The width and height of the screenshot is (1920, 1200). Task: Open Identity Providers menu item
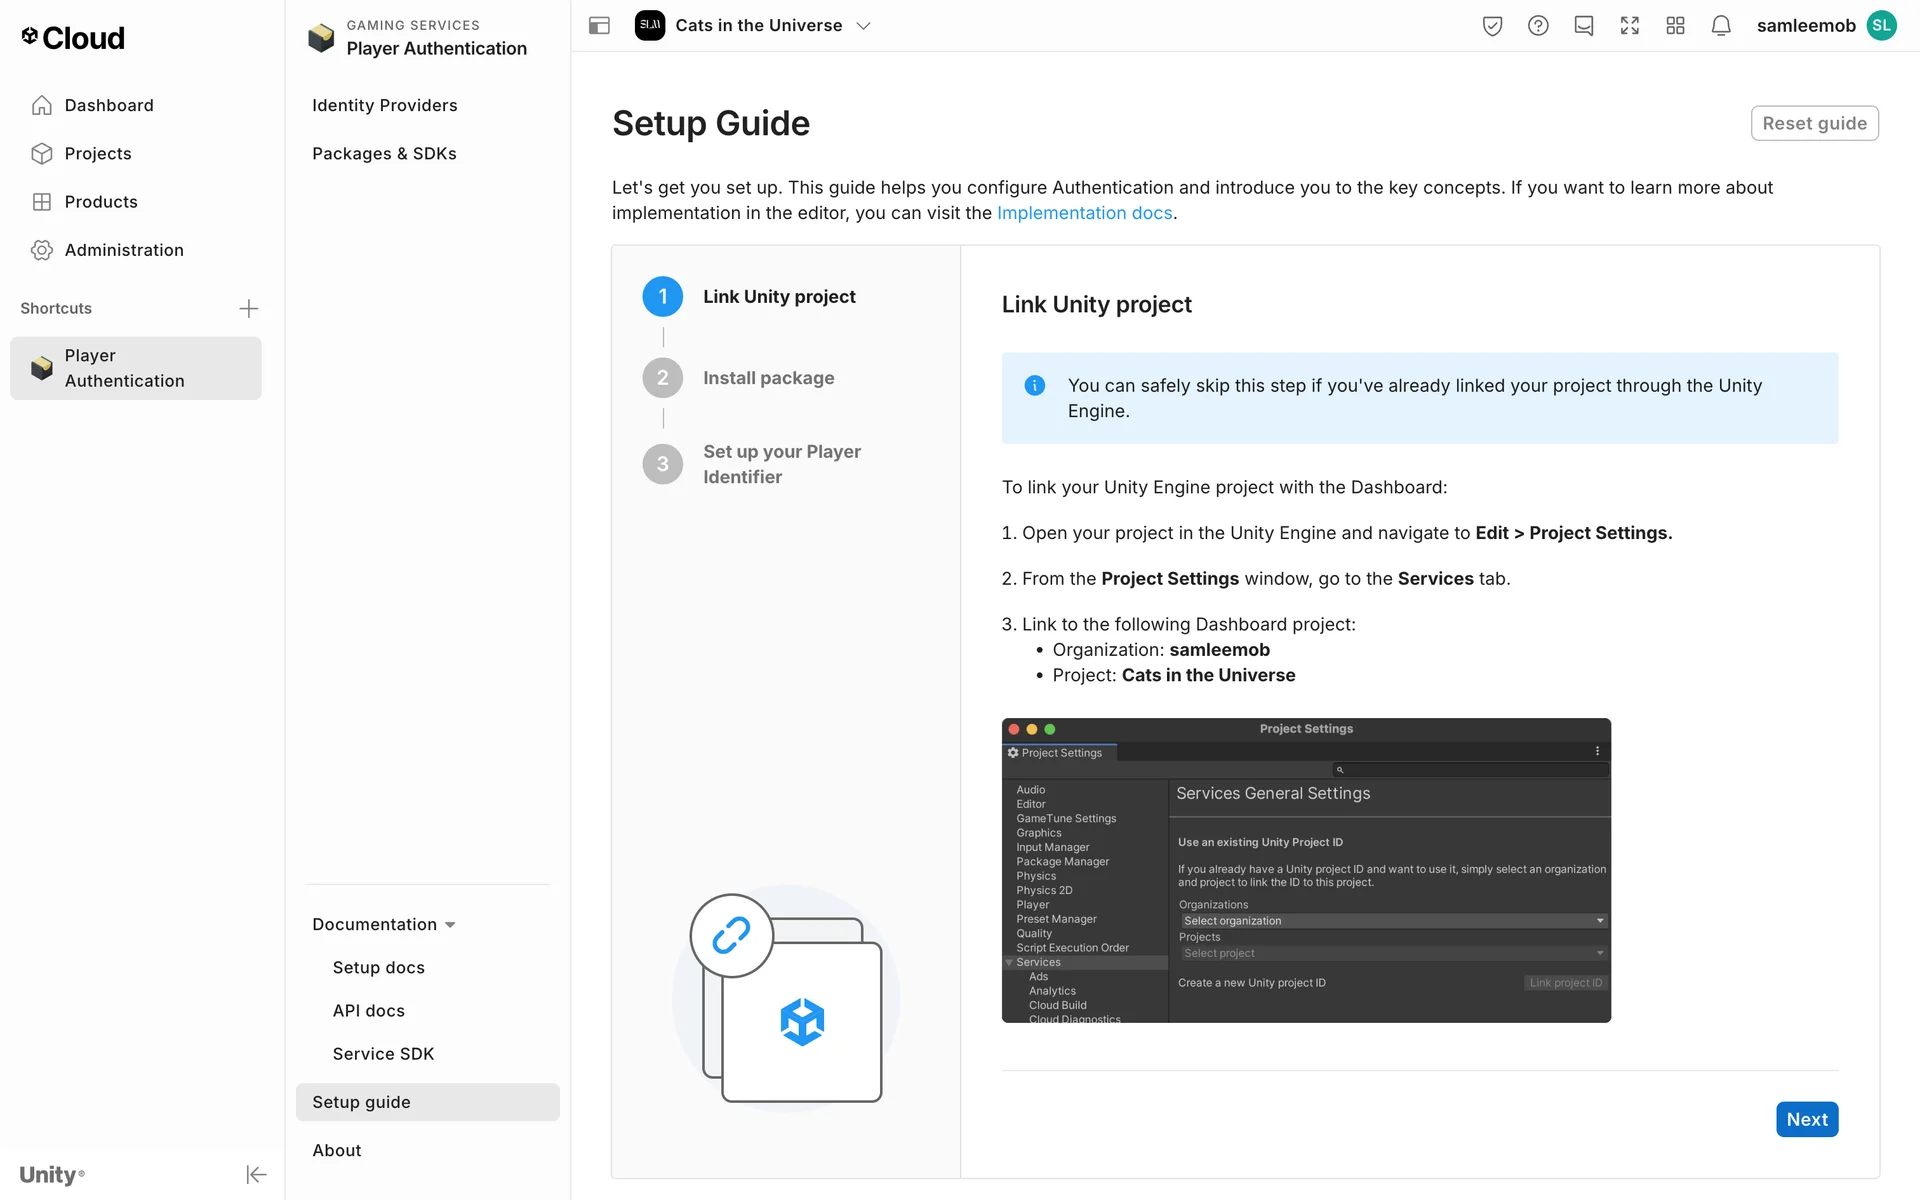[x=384, y=105]
